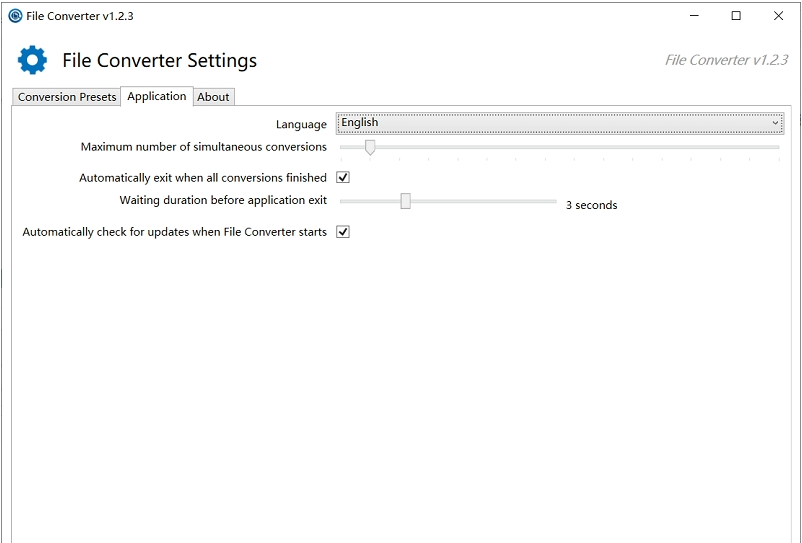Open the About tab
This screenshot has width=802, height=543.
(x=213, y=97)
